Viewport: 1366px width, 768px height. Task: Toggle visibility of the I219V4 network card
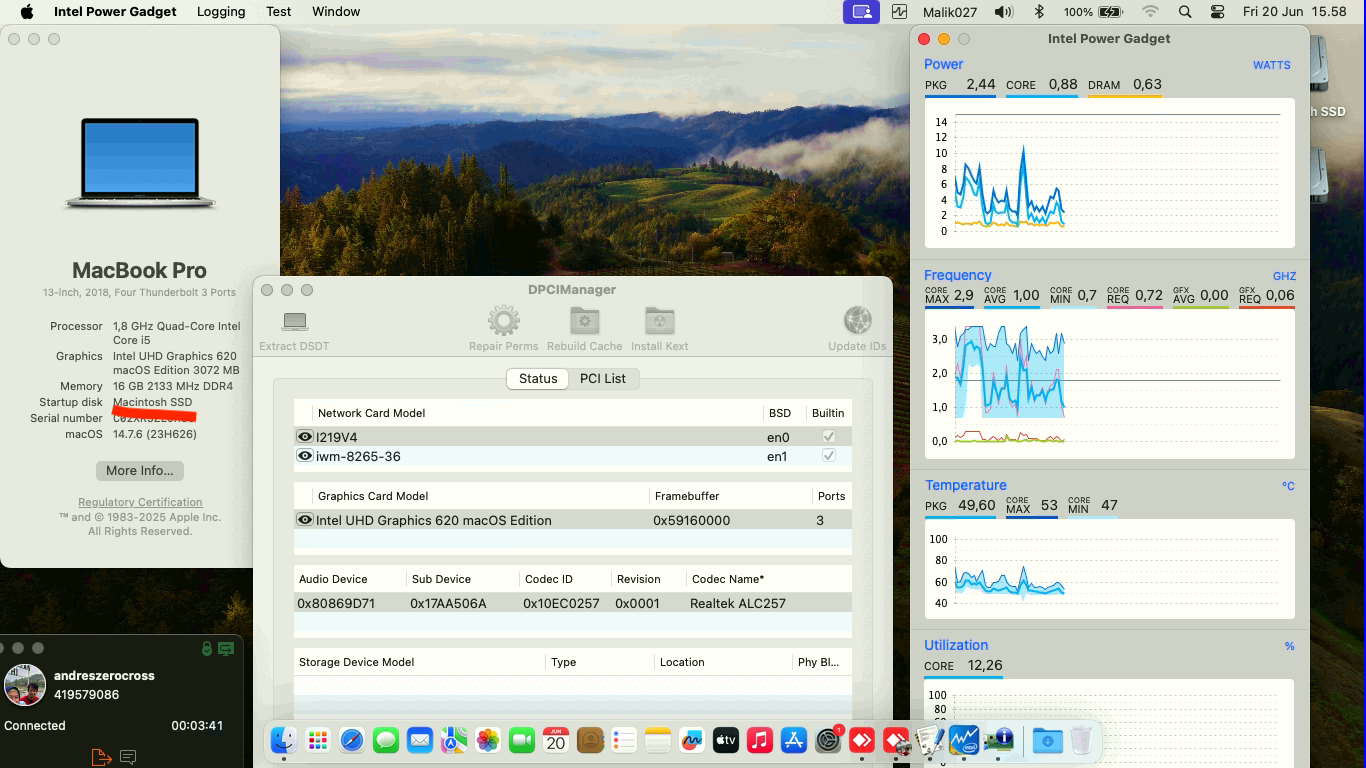[305, 436]
